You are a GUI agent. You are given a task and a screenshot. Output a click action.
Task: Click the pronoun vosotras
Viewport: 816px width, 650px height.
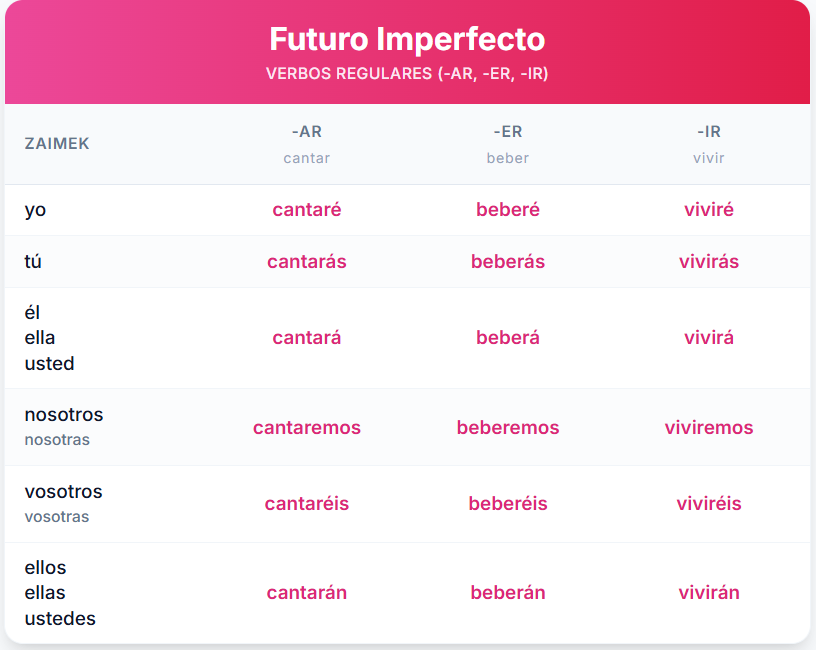[x=57, y=517]
